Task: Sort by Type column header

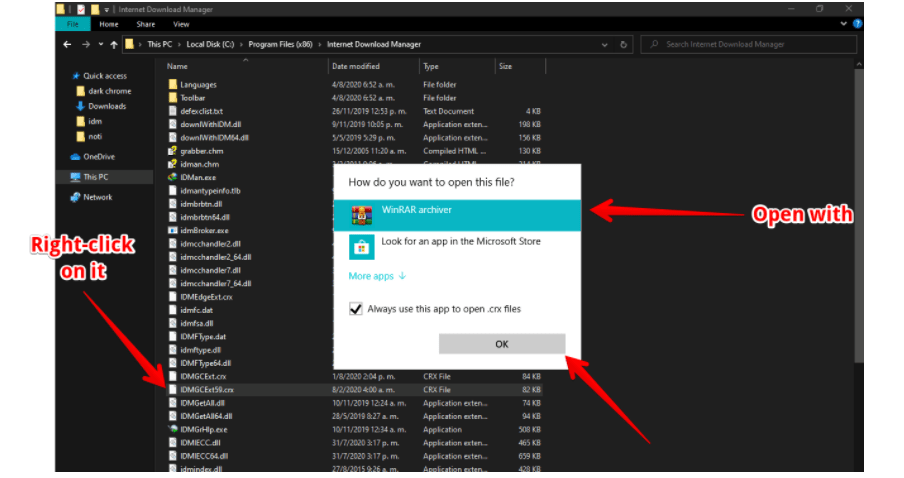Action: coord(431,66)
